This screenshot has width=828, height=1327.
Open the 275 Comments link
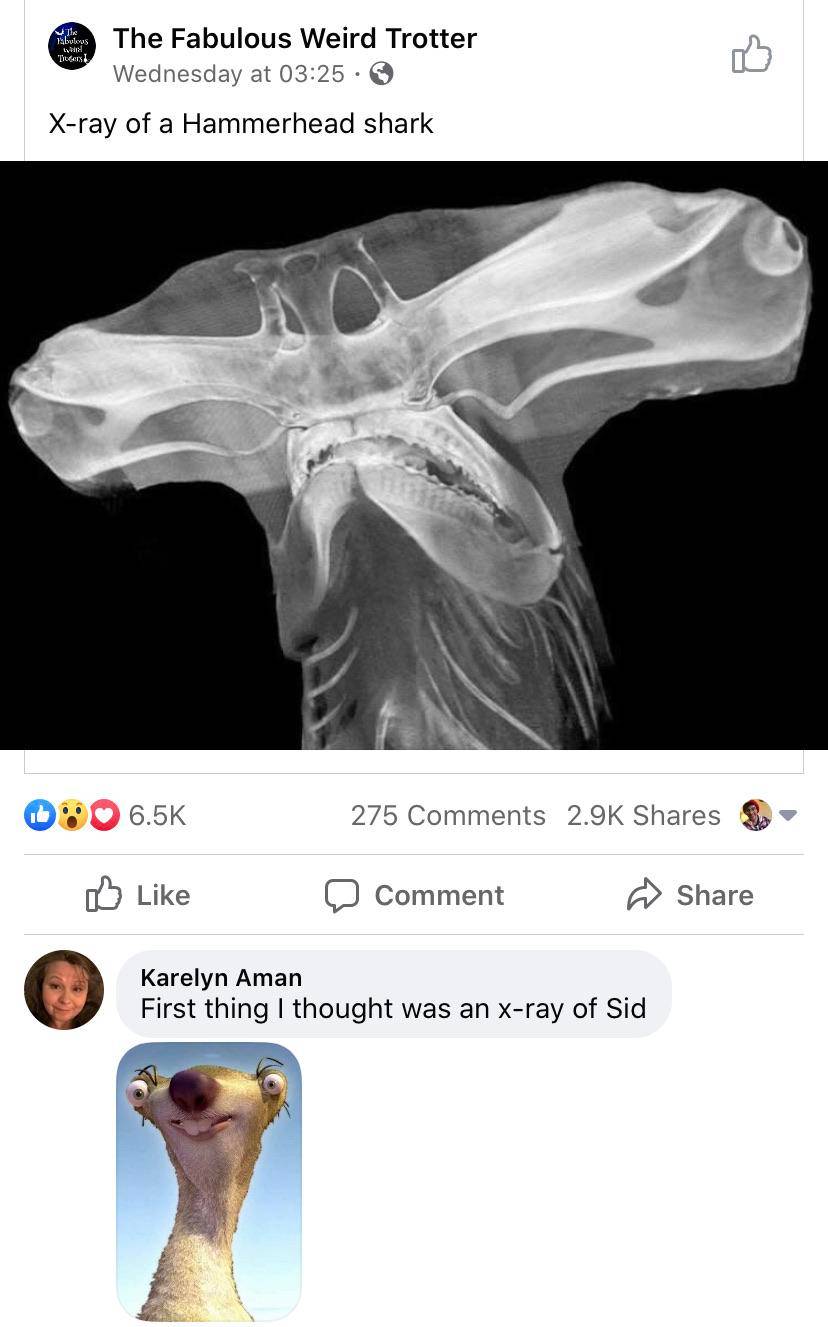[448, 815]
